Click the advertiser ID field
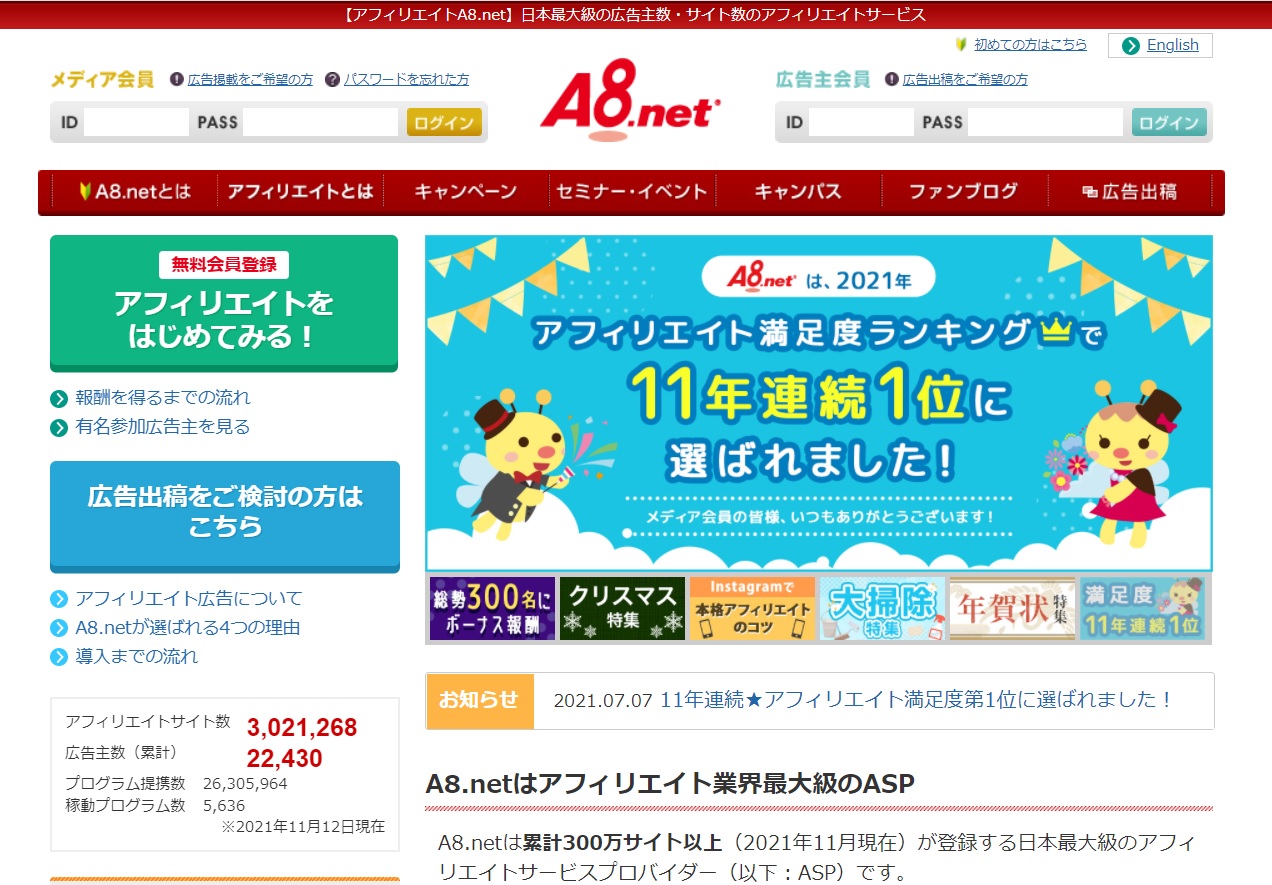Image resolution: width=1272 pixels, height=885 pixels. [861, 122]
